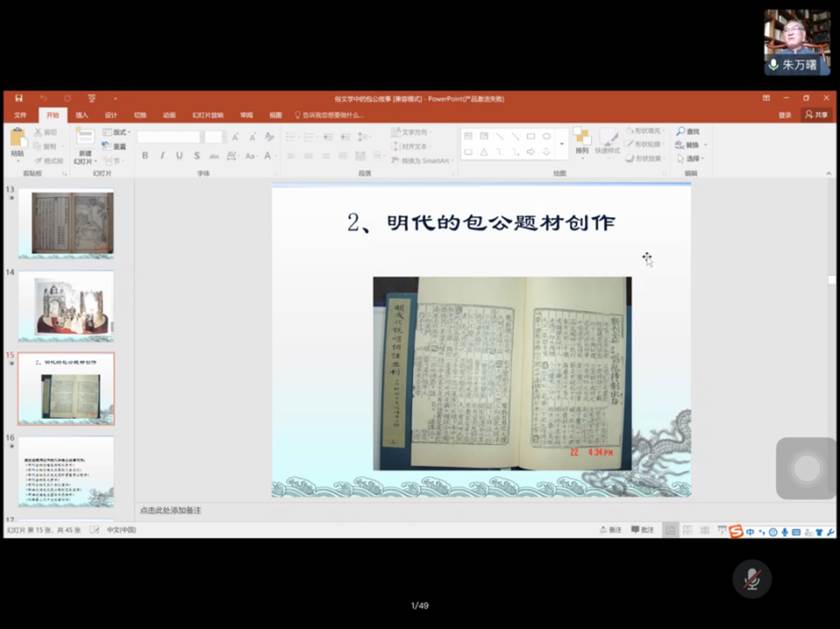Open the font name combo box

pyautogui.click(x=168, y=137)
